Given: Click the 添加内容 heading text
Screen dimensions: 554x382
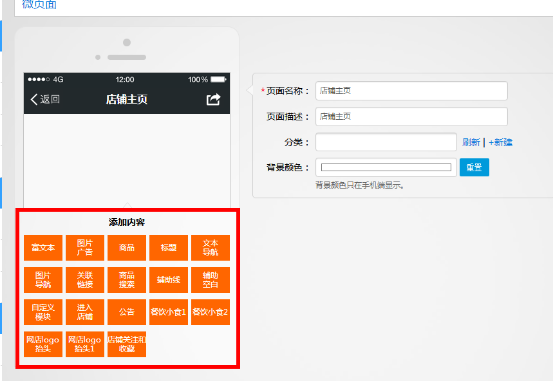Looking at the screenshot, I should (126, 222).
